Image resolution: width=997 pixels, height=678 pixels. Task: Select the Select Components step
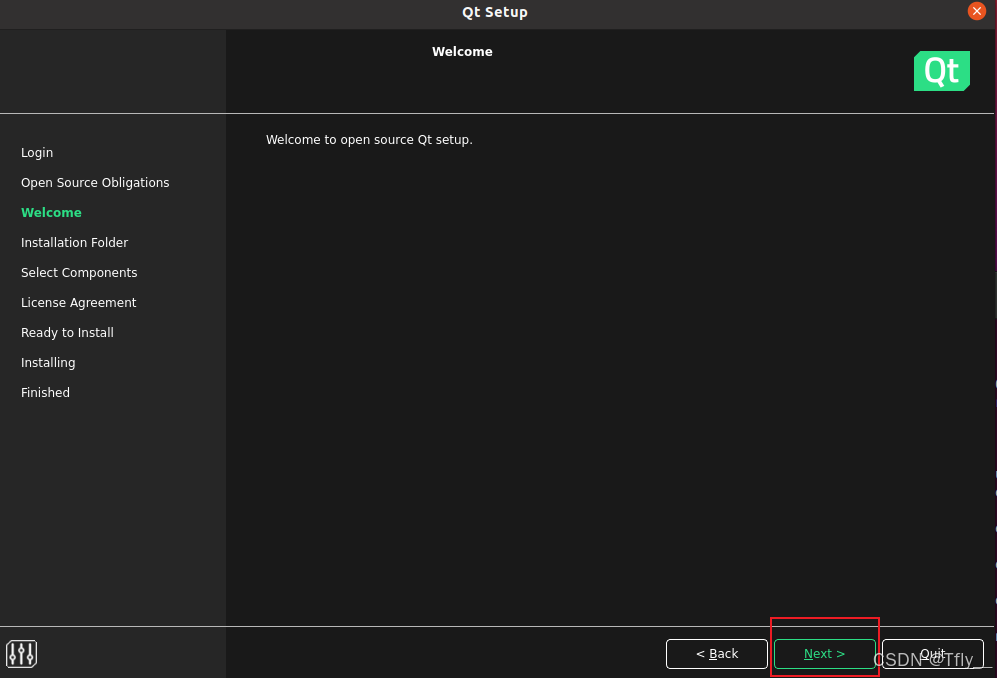pyautogui.click(x=79, y=272)
